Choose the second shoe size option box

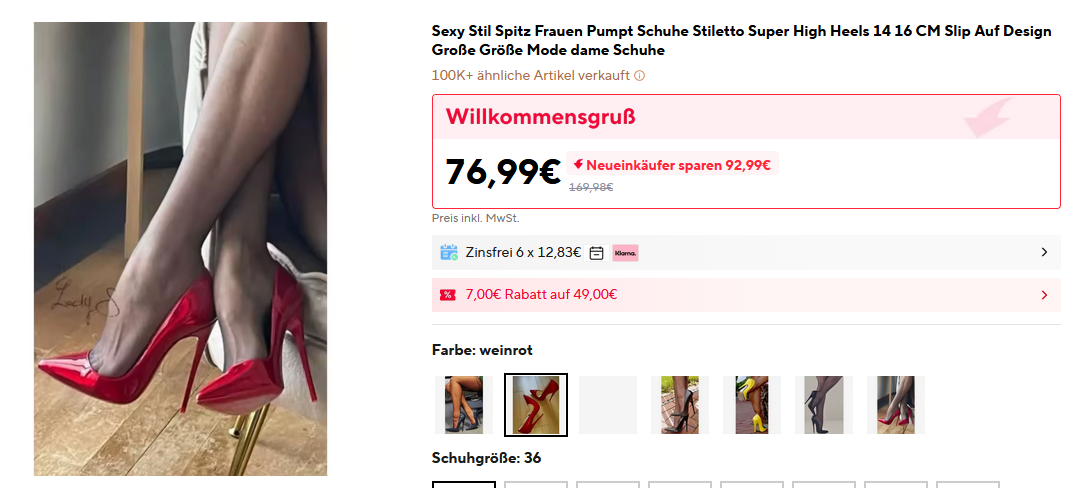pyautogui.click(x=536, y=485)
